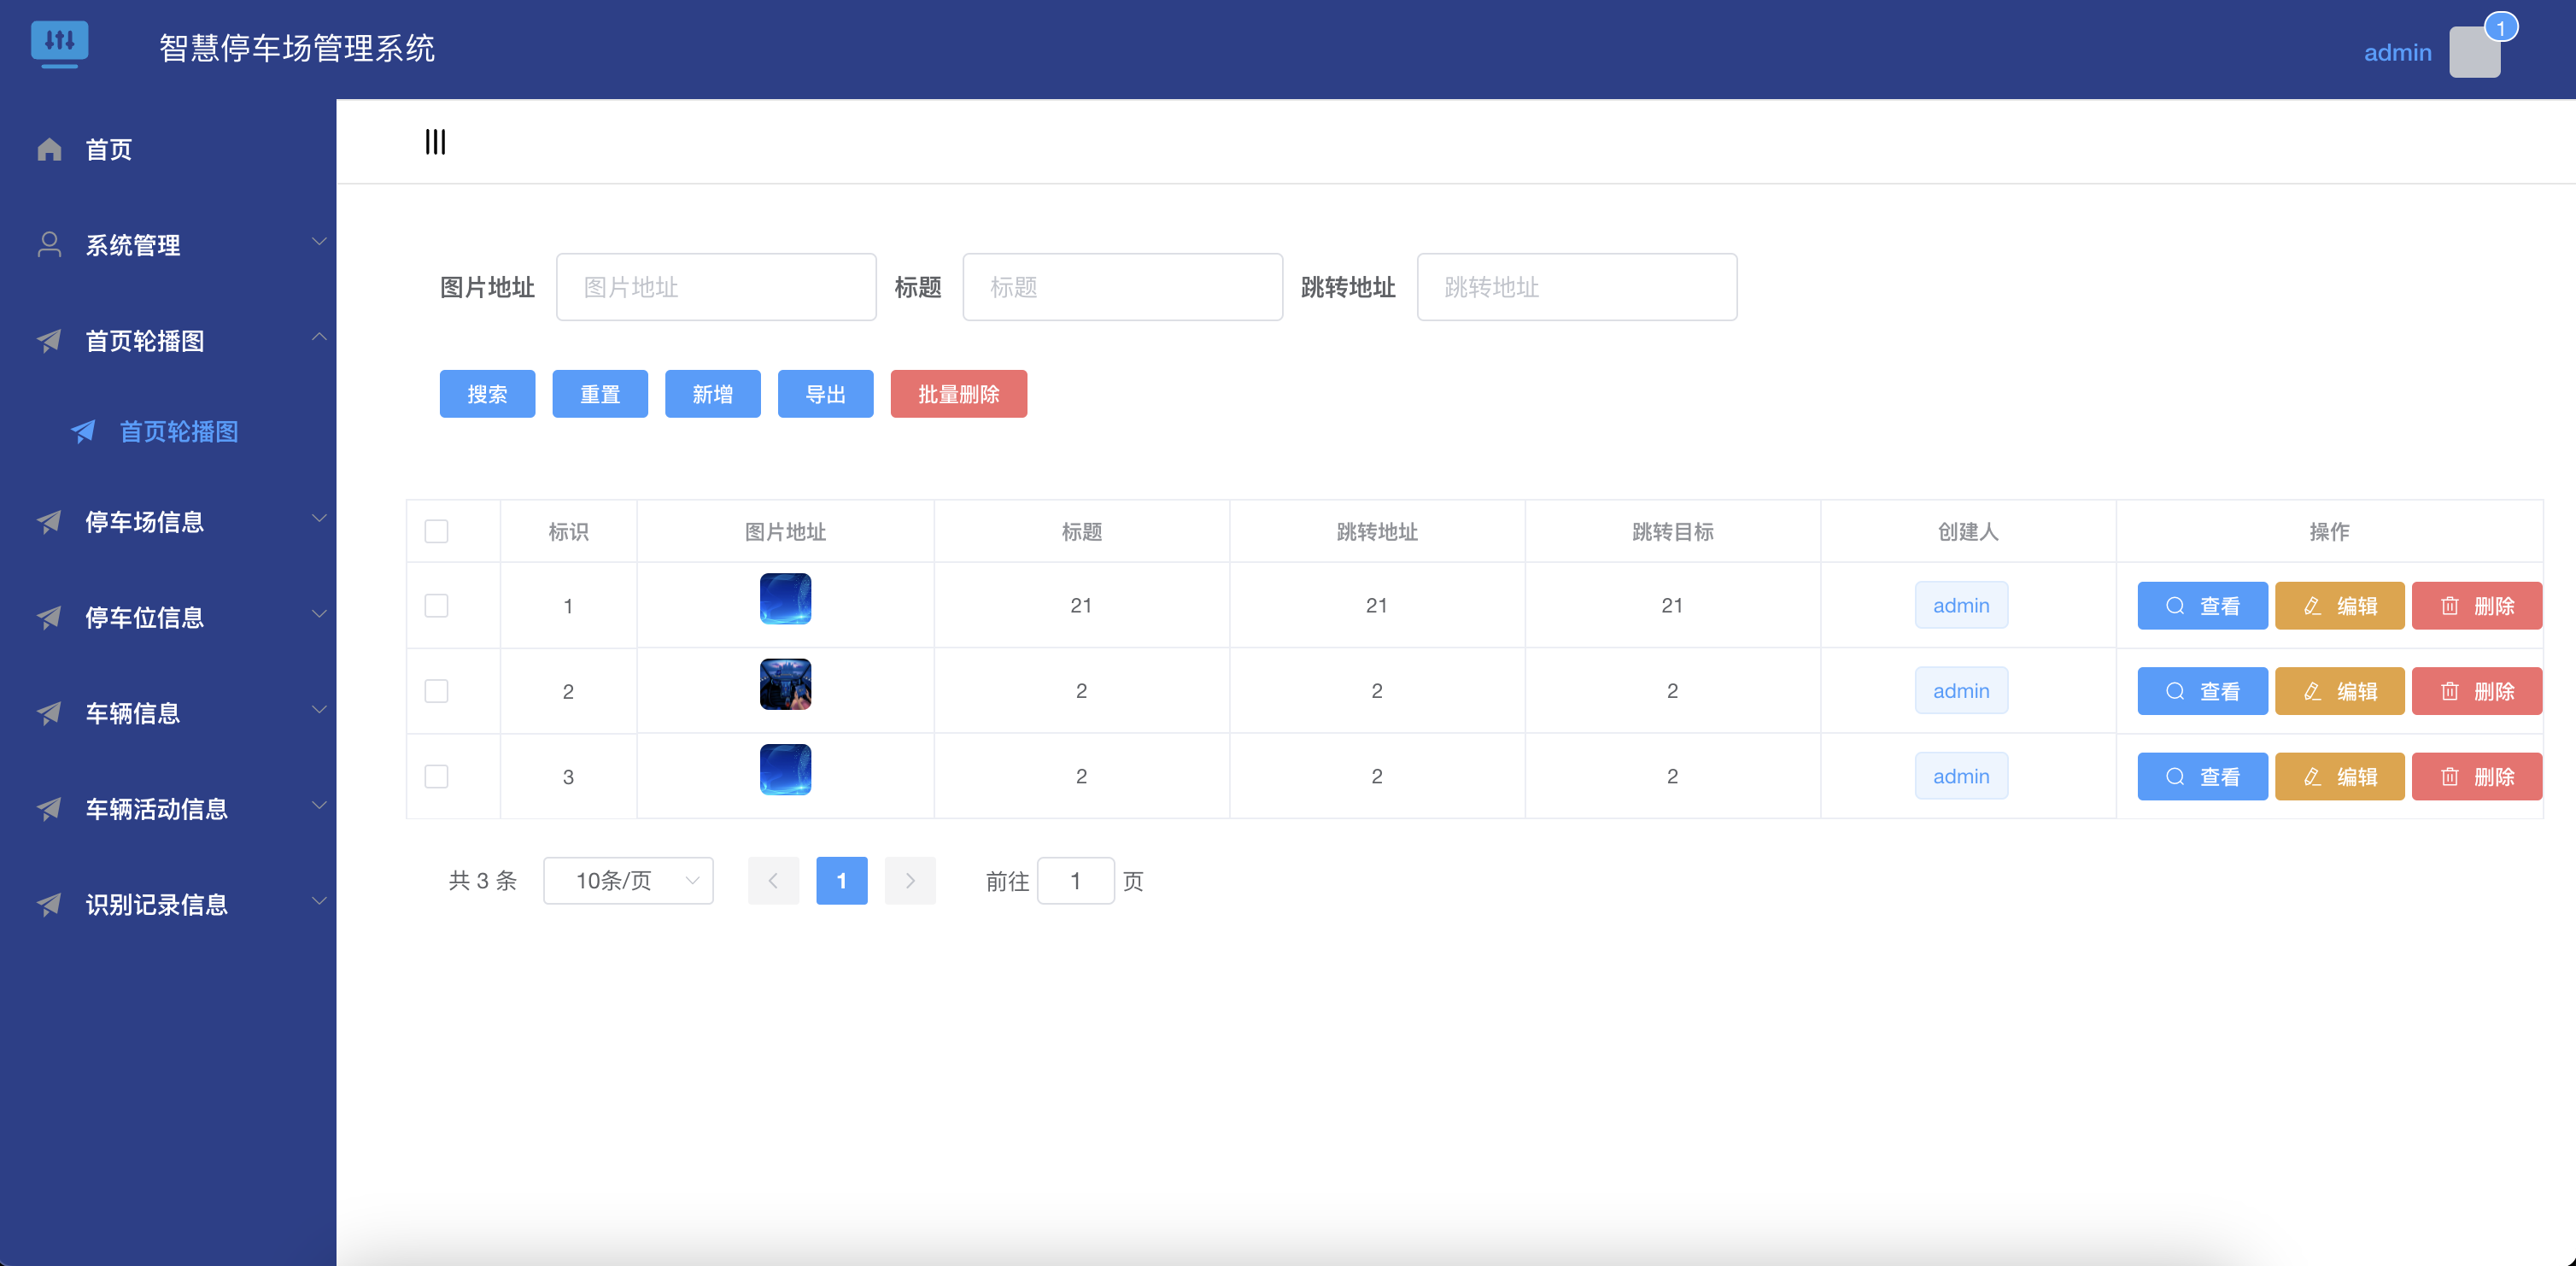Focus the 图片地址 search field
The width and height of the screenshot is (2576, 1266).
click(x=716, y=287)
